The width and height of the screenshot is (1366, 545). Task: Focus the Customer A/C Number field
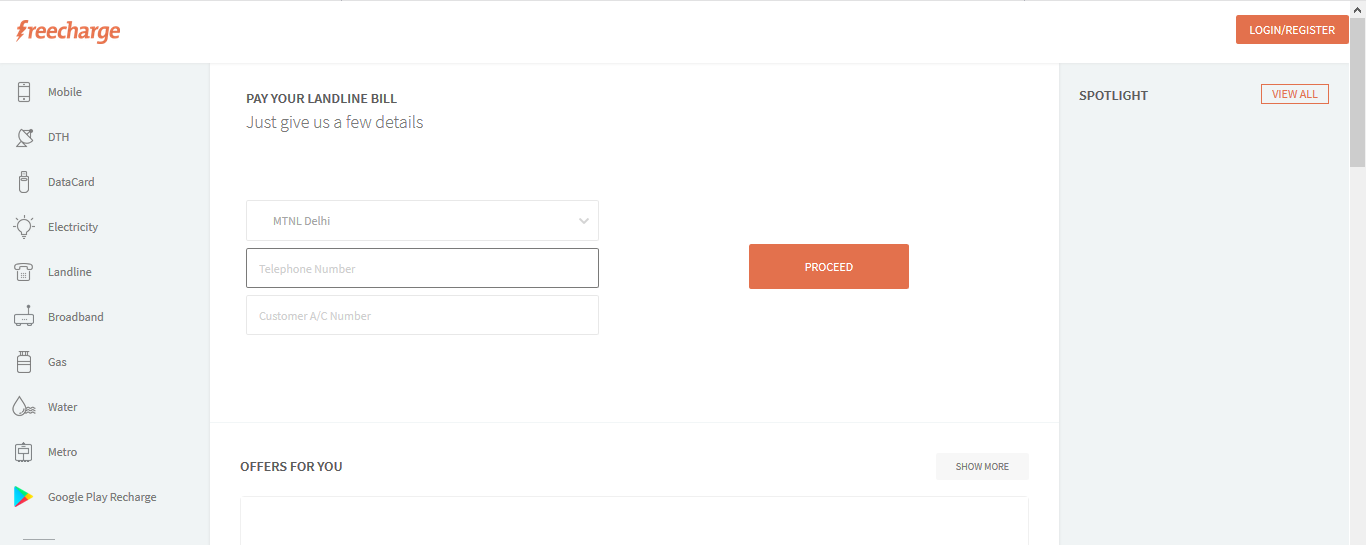422,315
